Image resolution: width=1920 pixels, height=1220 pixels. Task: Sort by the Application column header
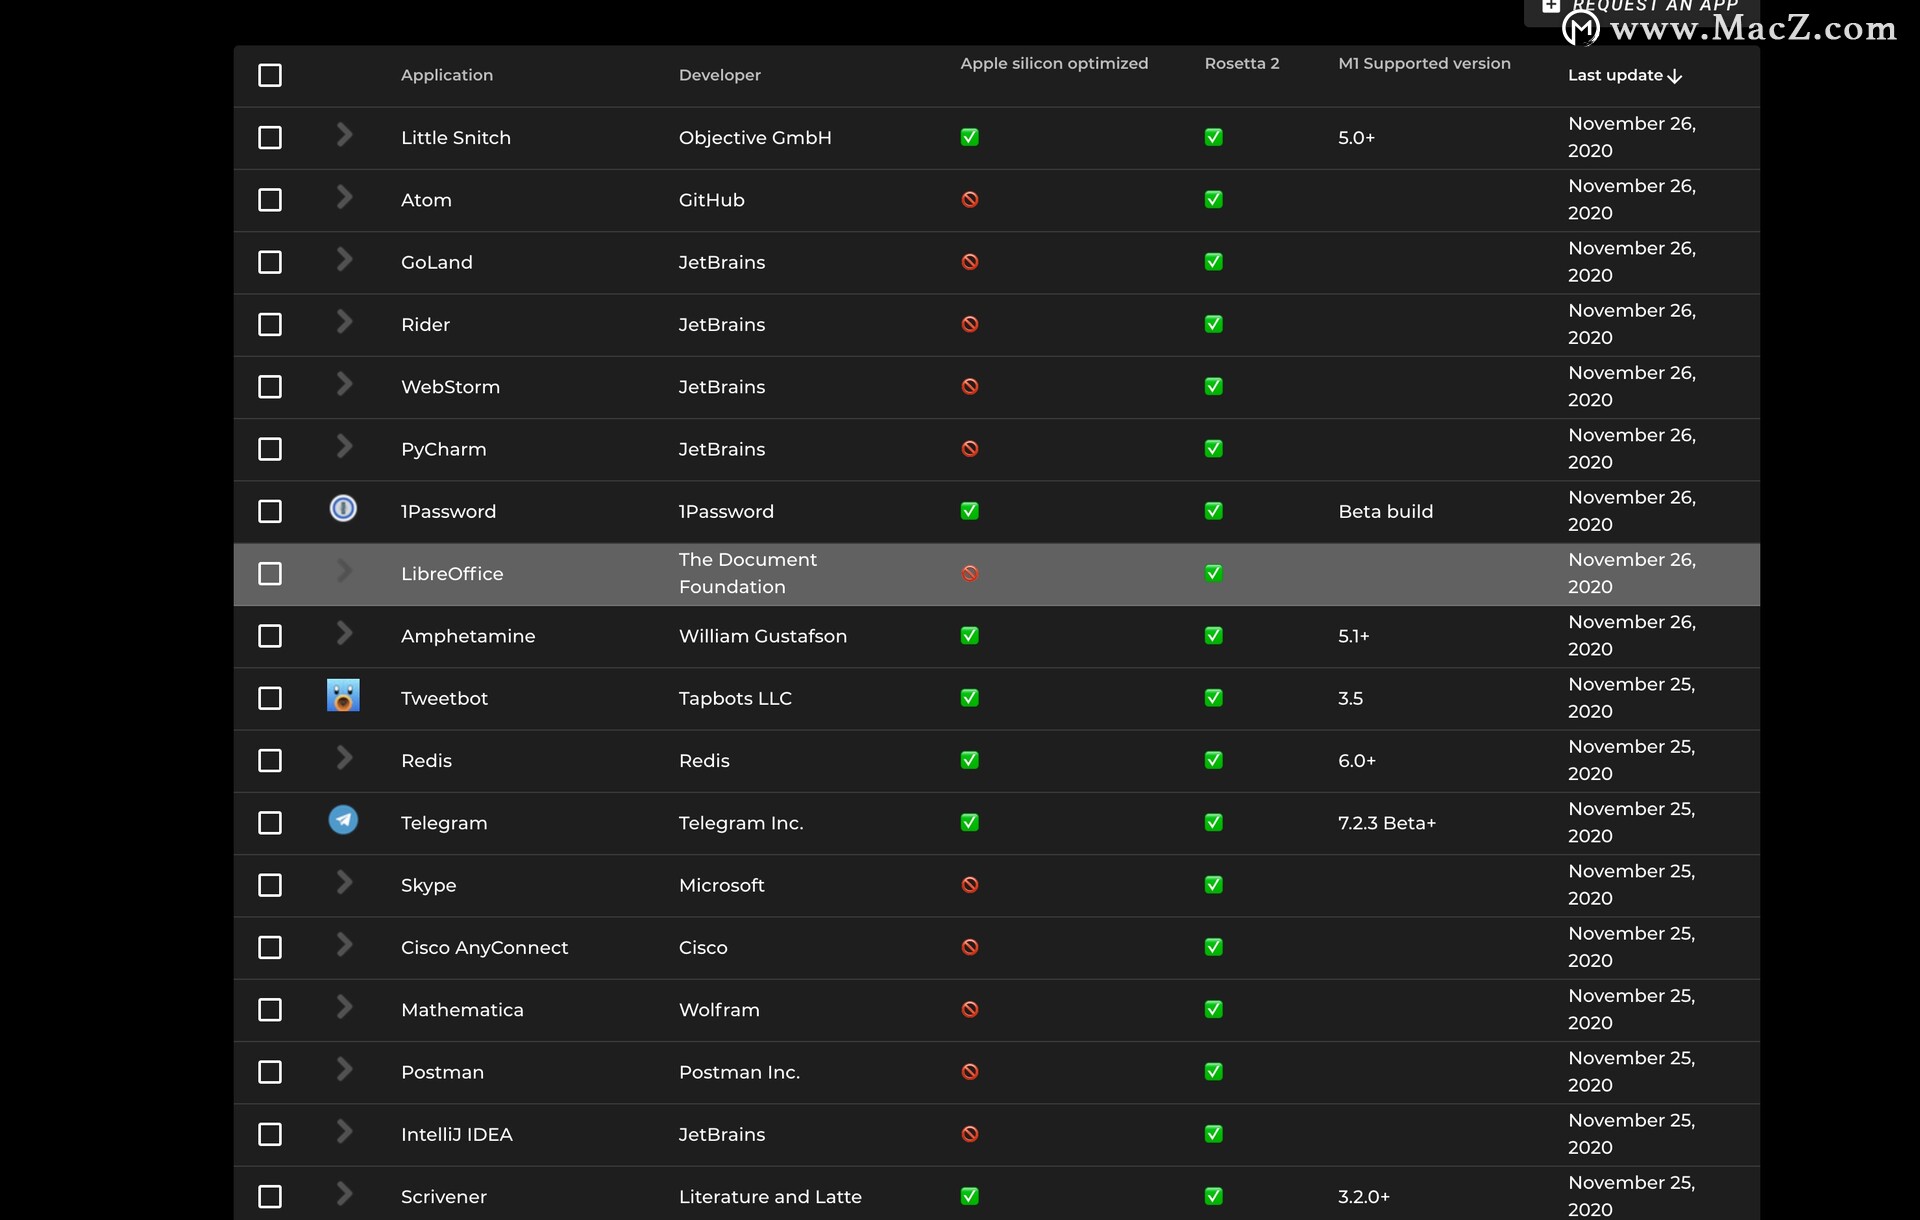click(x=447, y=75)
